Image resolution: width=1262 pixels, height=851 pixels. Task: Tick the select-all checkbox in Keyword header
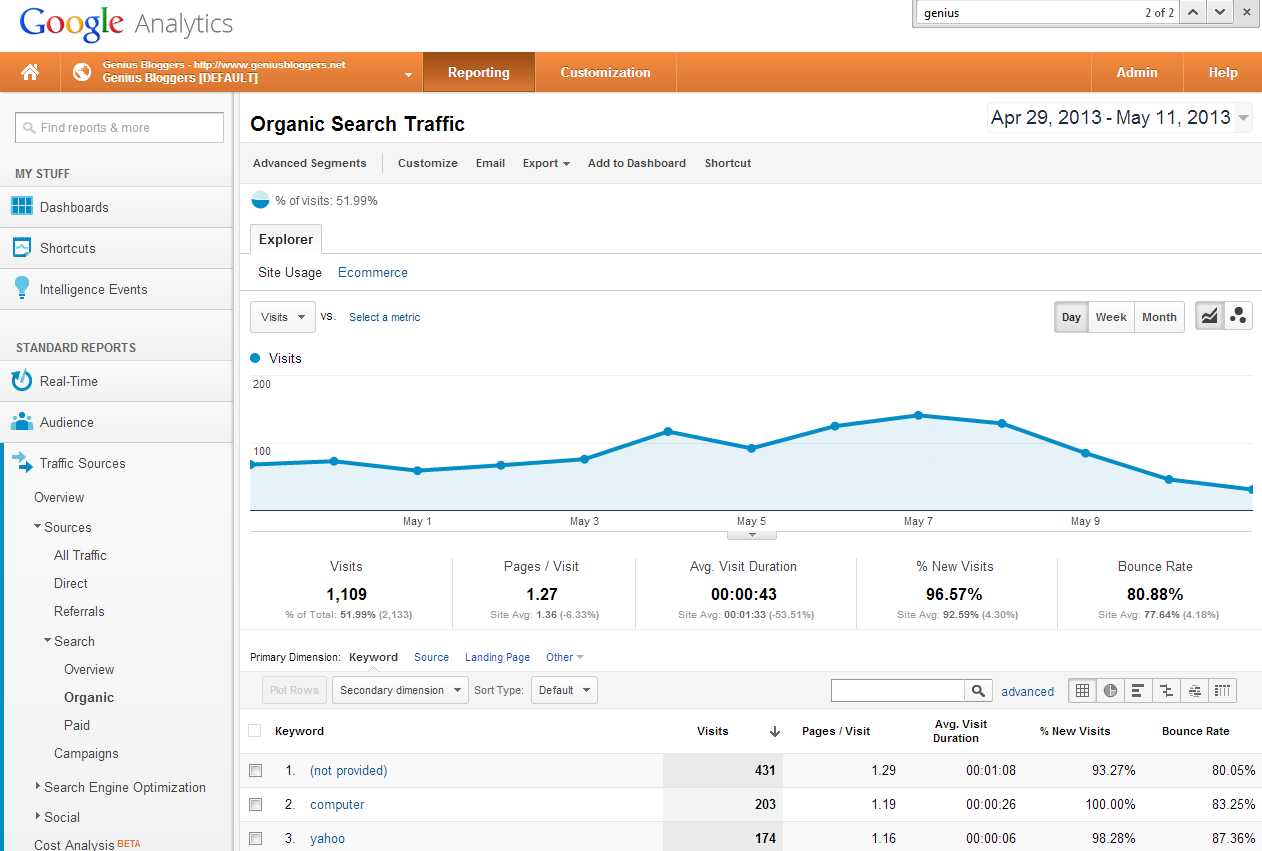(x=255, y=731)
